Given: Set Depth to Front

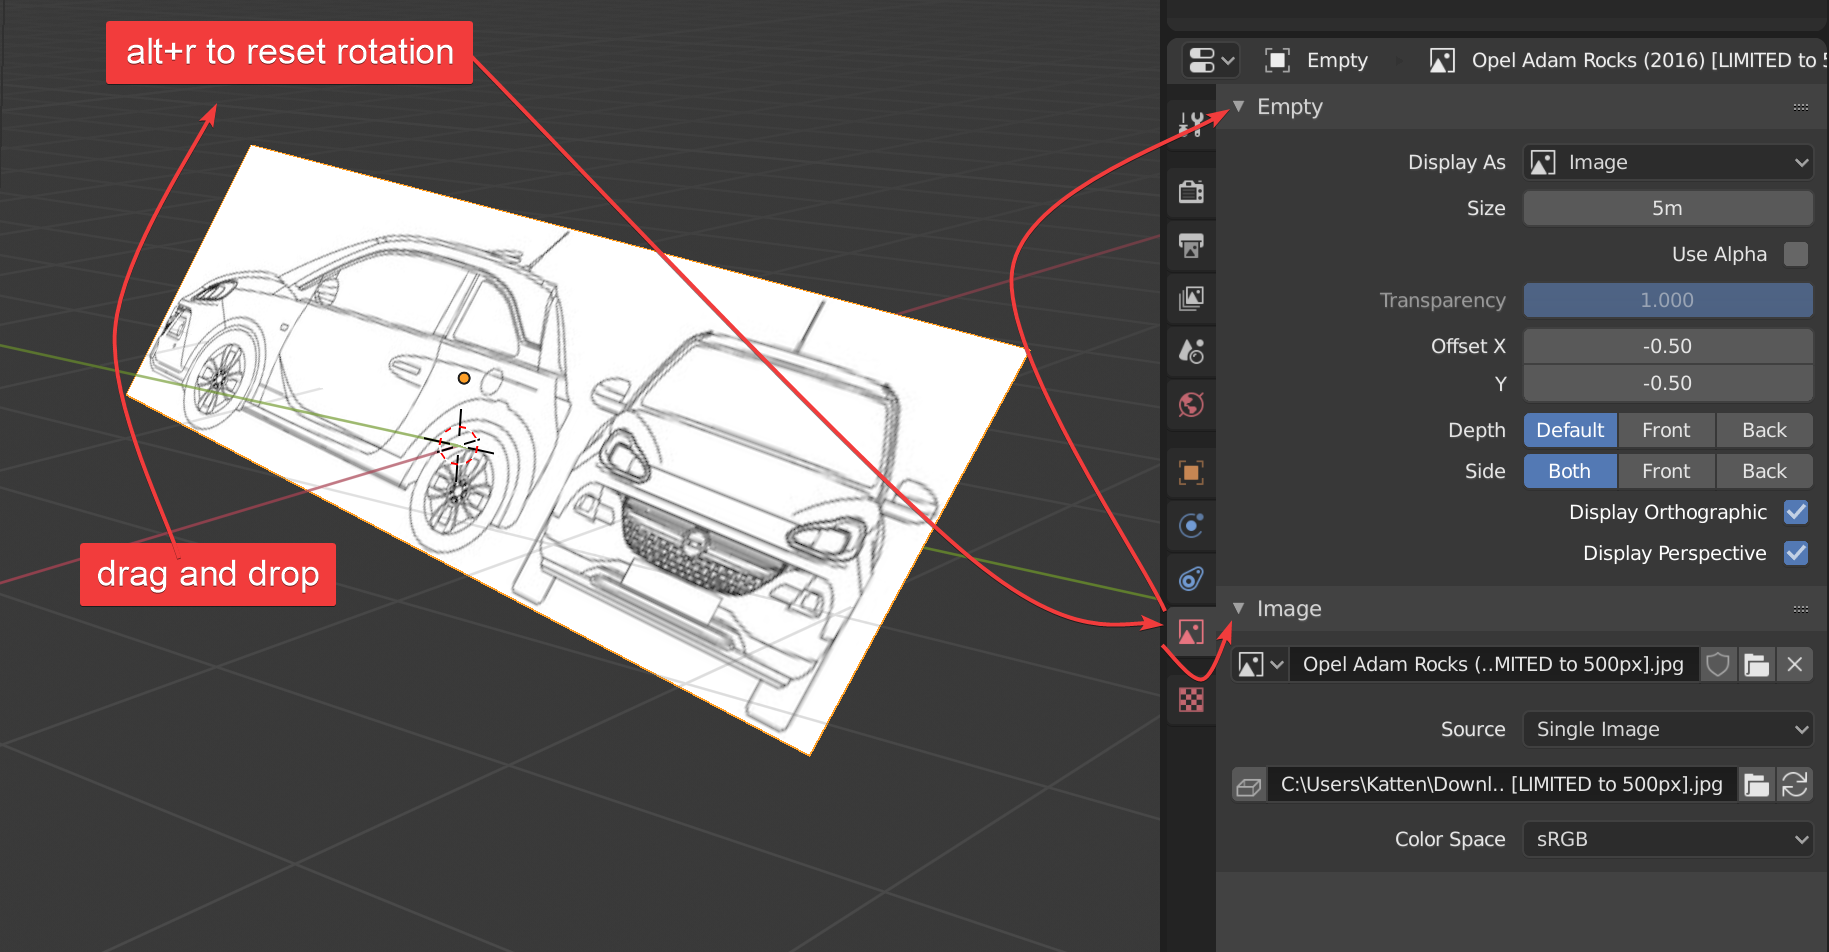Looking at the screenshot, I should coord(1666,430).
